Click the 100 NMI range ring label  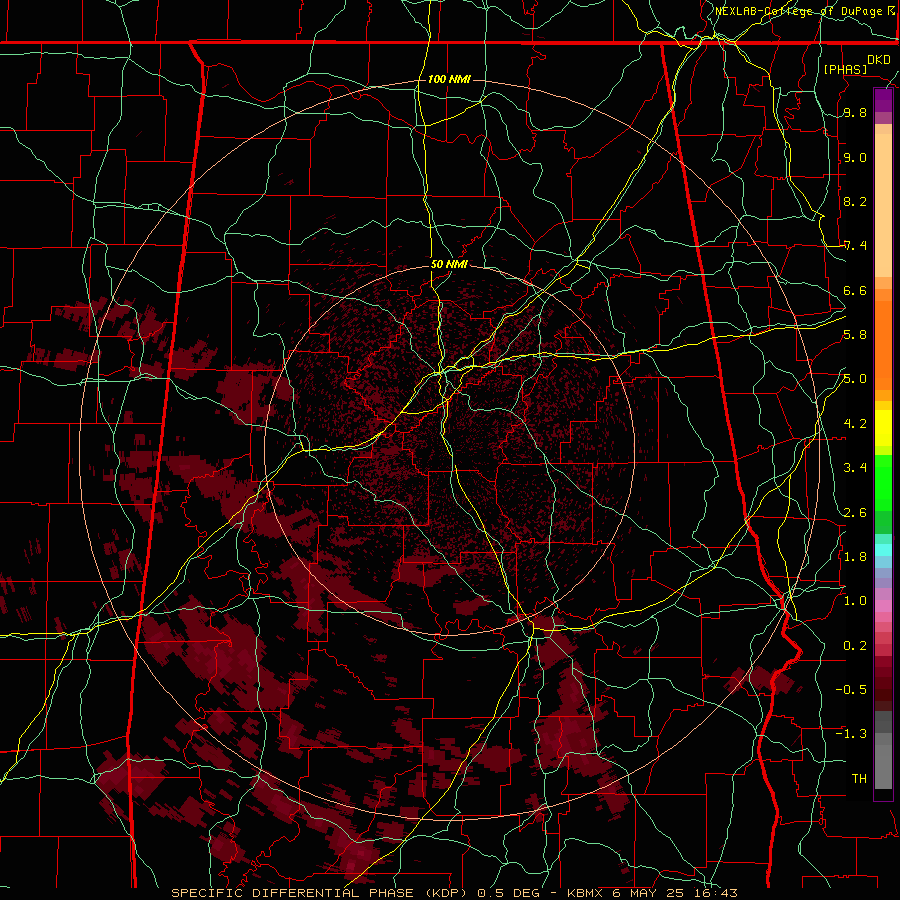[449, 79]
